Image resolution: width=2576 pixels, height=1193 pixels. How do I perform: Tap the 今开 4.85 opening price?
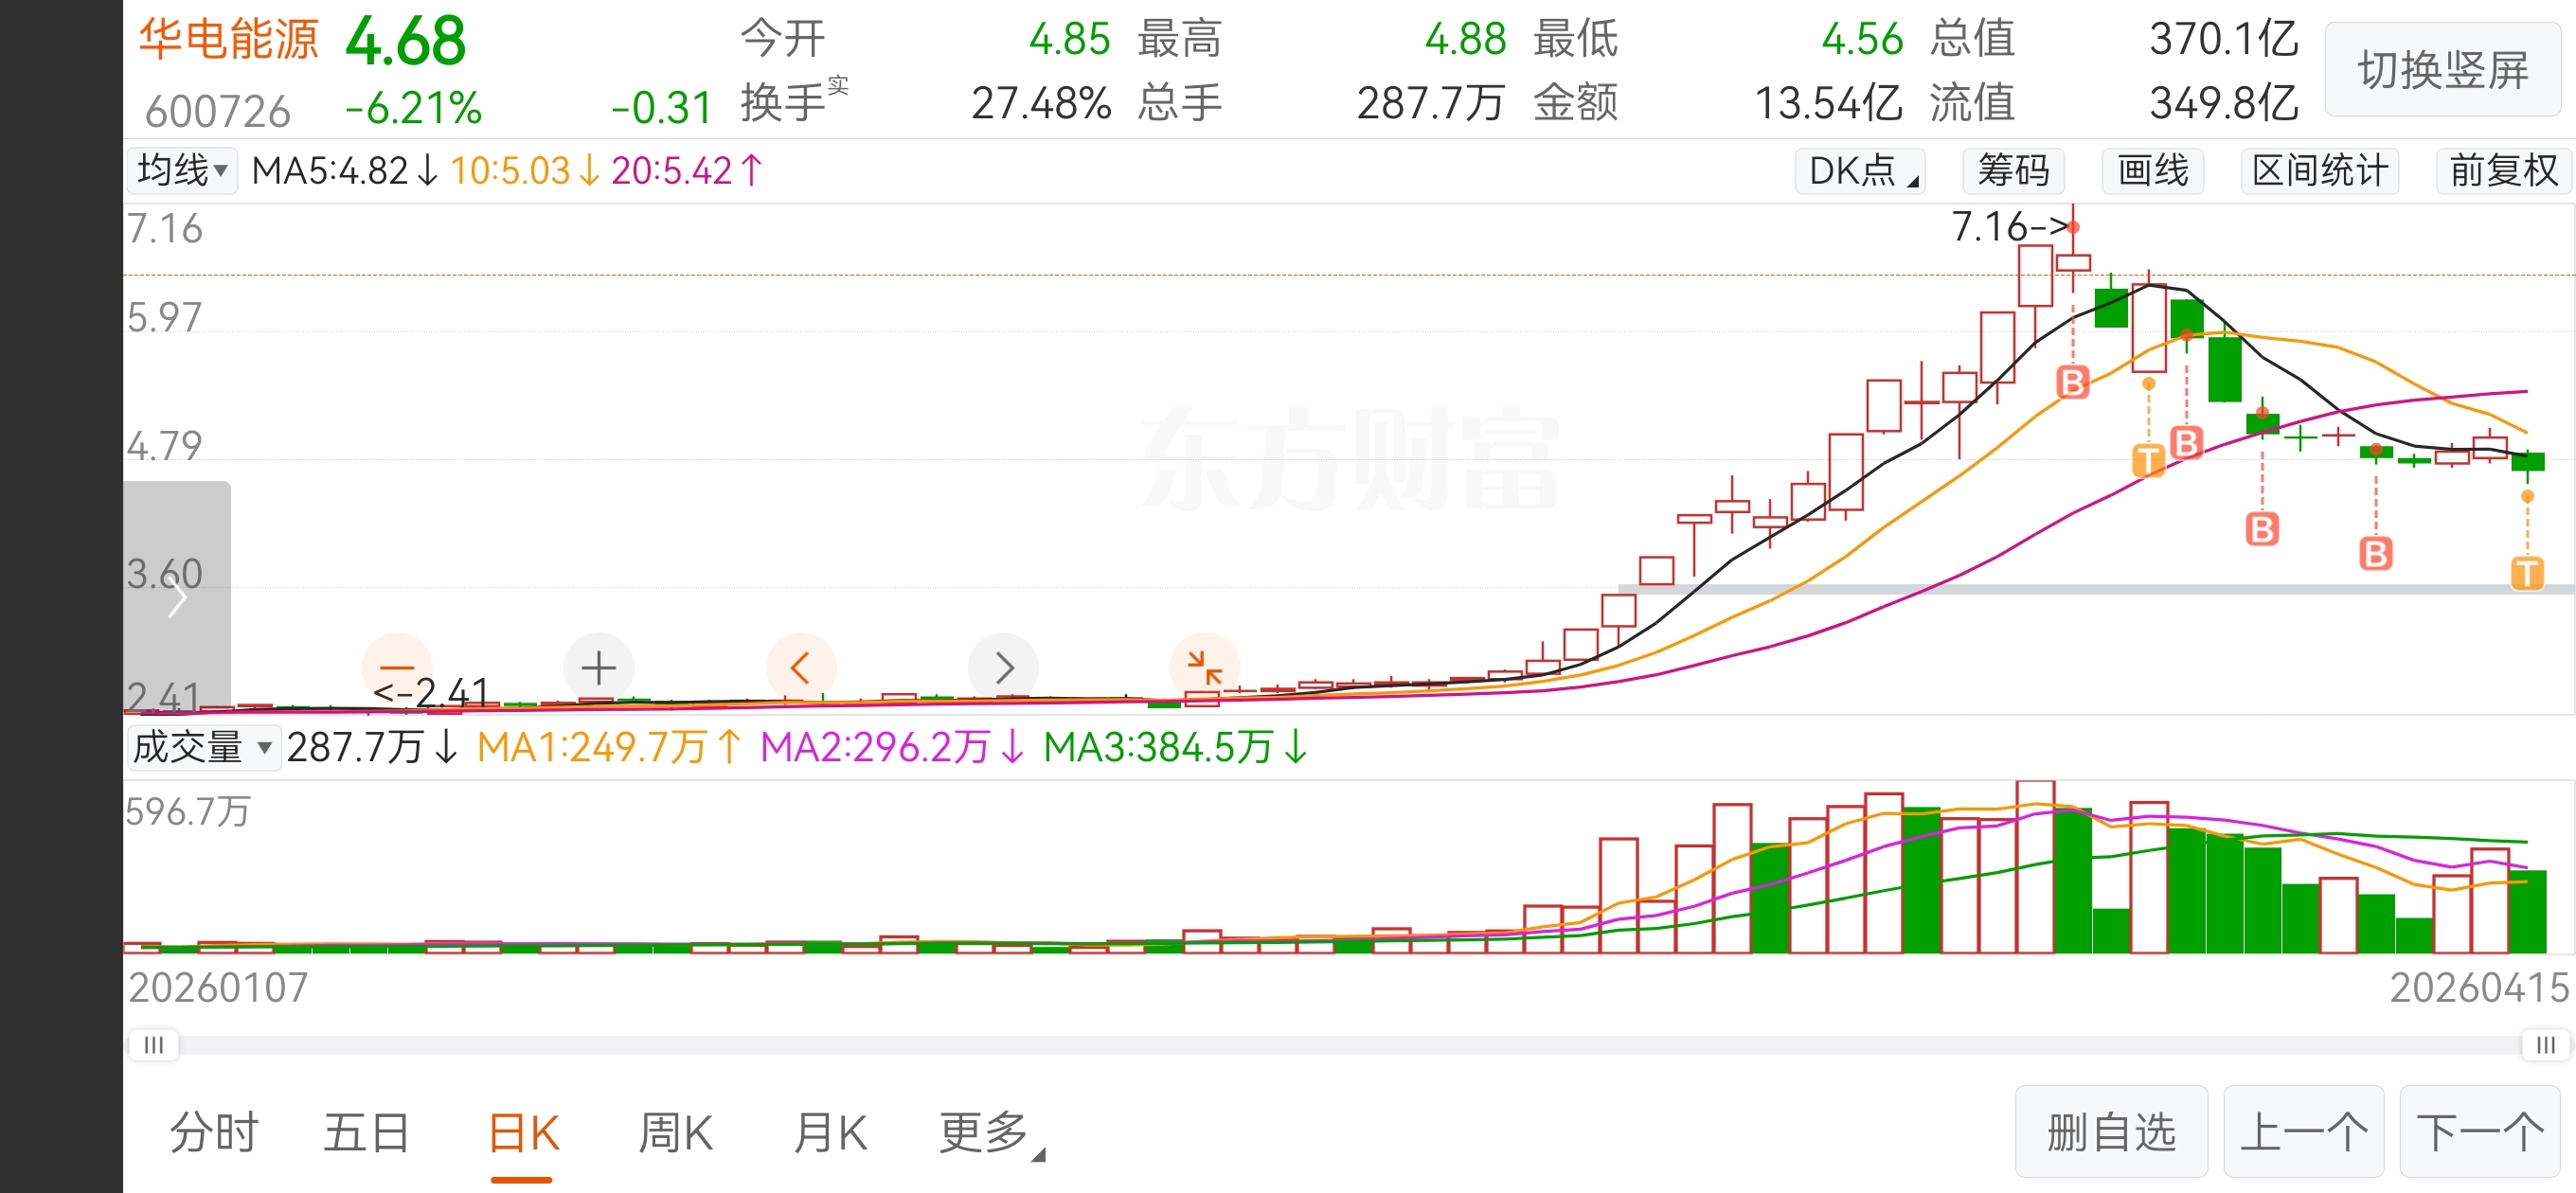(925, 39)
